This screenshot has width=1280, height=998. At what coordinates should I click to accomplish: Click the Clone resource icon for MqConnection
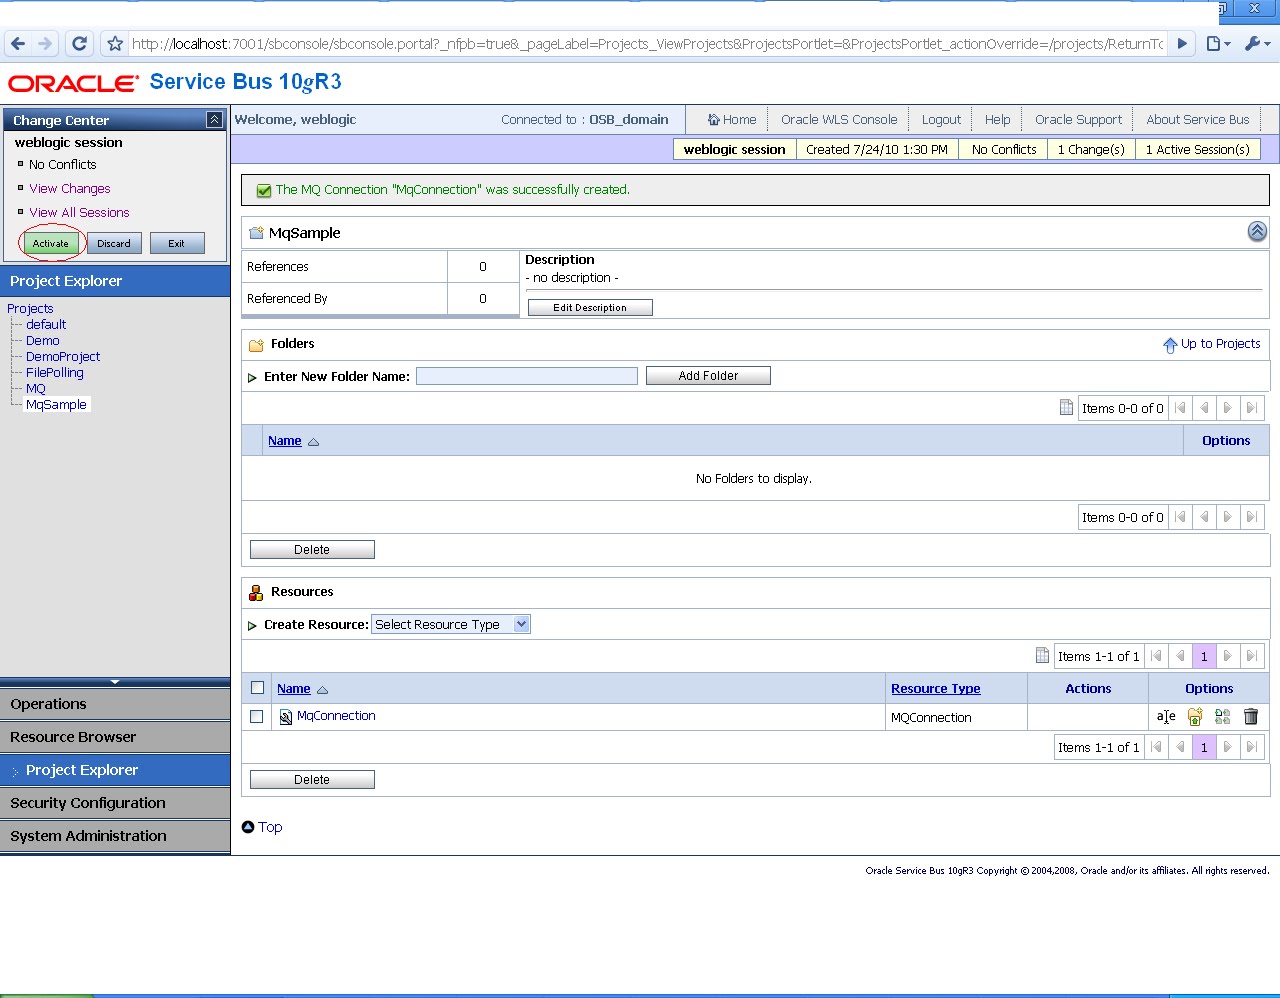pyautogui.click(x=1222, y=717)
